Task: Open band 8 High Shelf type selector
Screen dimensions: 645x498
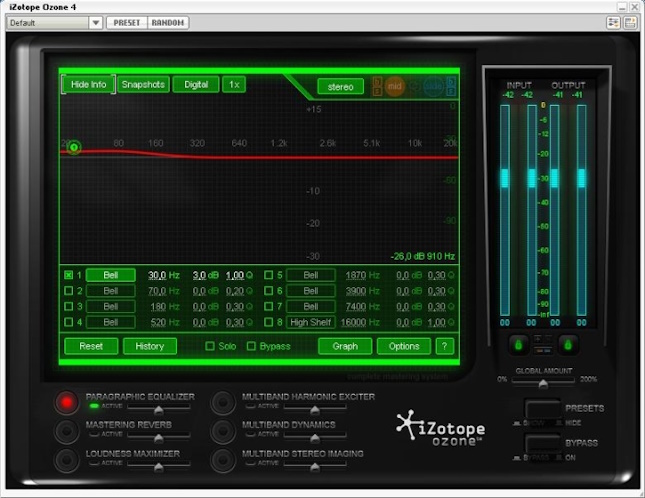Action: click(311, 322)
